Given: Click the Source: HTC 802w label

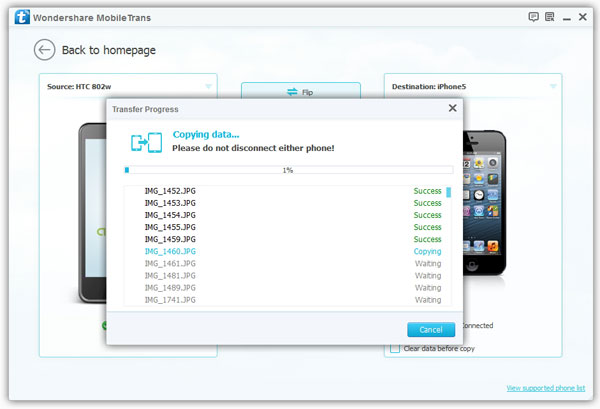Looking at the screenshot, I should pyautogui.click(x=79, y=86).
